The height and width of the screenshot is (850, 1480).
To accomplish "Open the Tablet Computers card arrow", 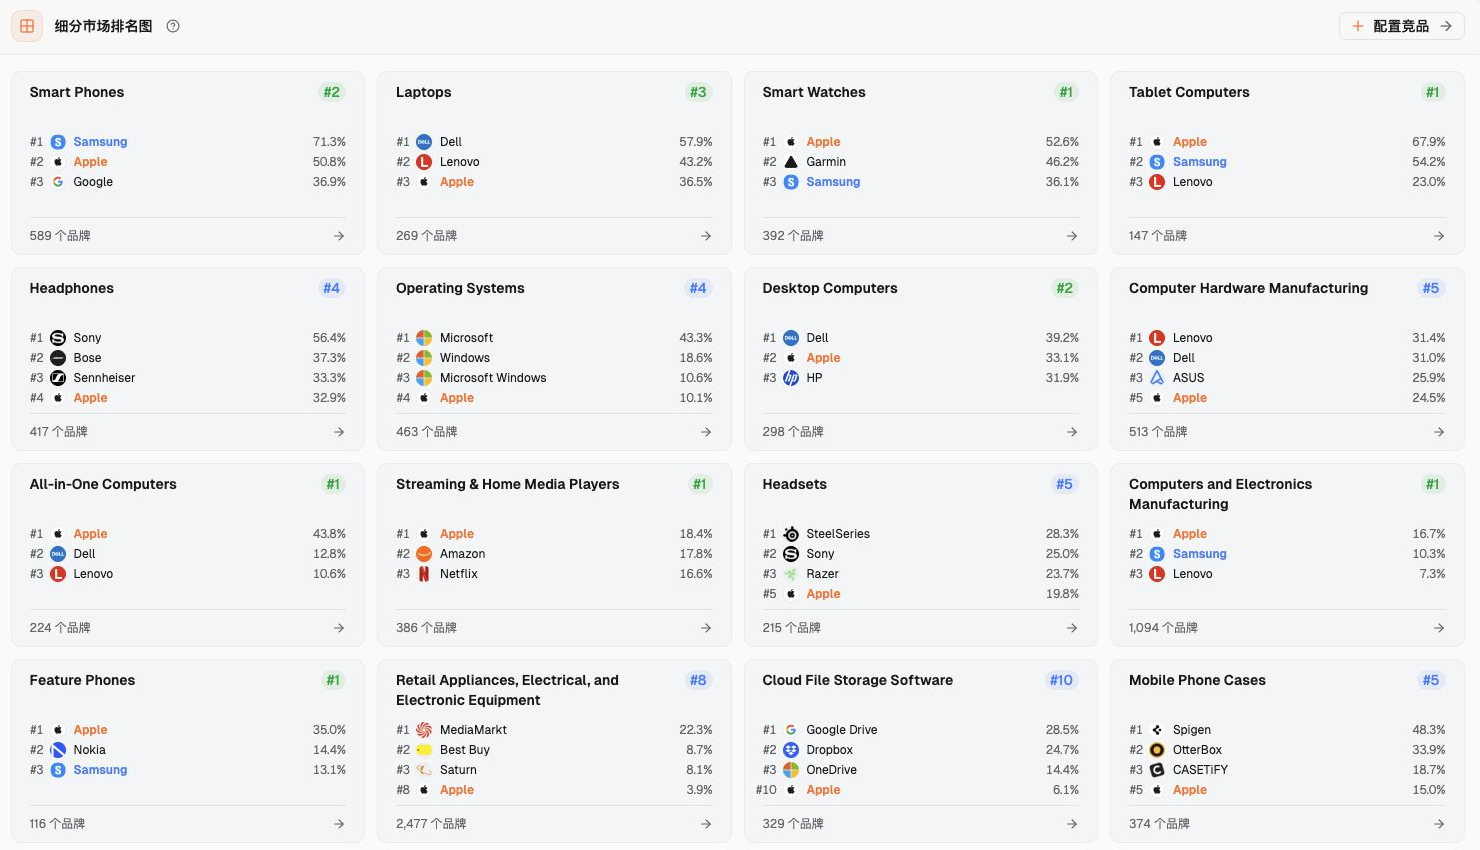I will (1439, 236).
